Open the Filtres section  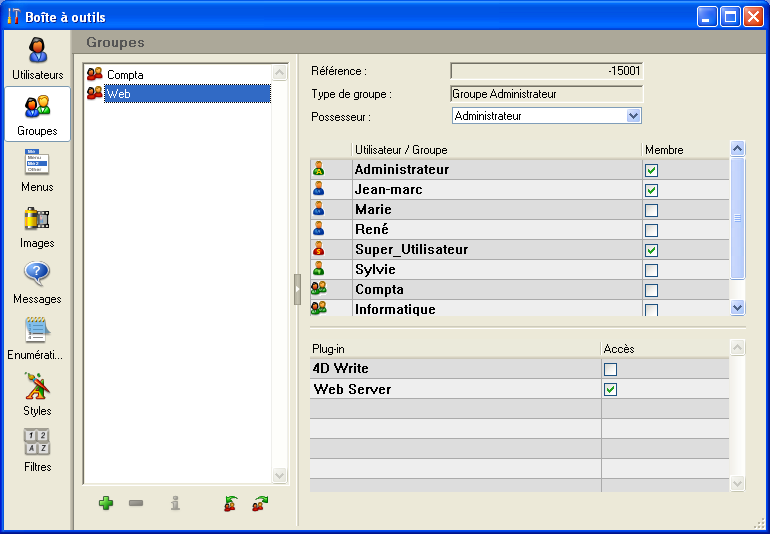[37, 450]
